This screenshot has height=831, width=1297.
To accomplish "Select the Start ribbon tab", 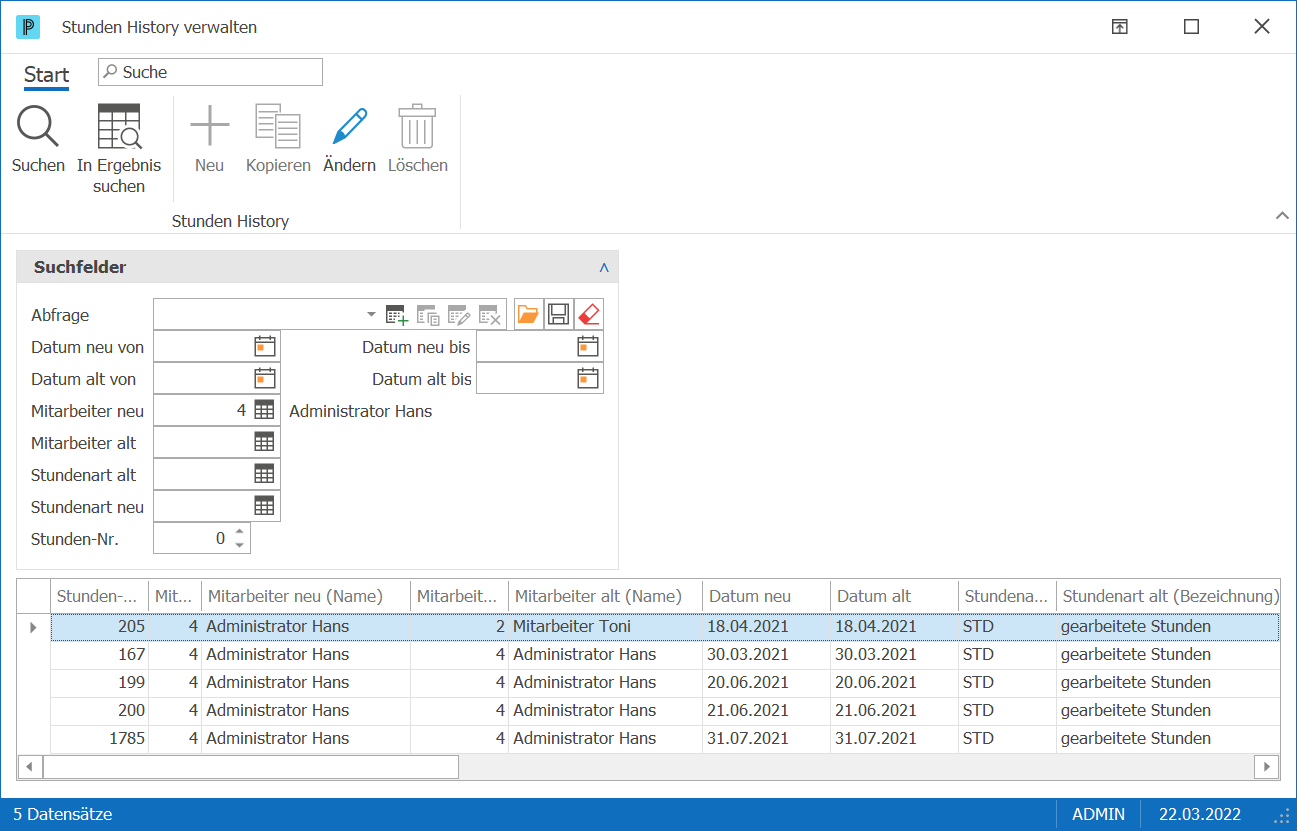I will 46,75.
